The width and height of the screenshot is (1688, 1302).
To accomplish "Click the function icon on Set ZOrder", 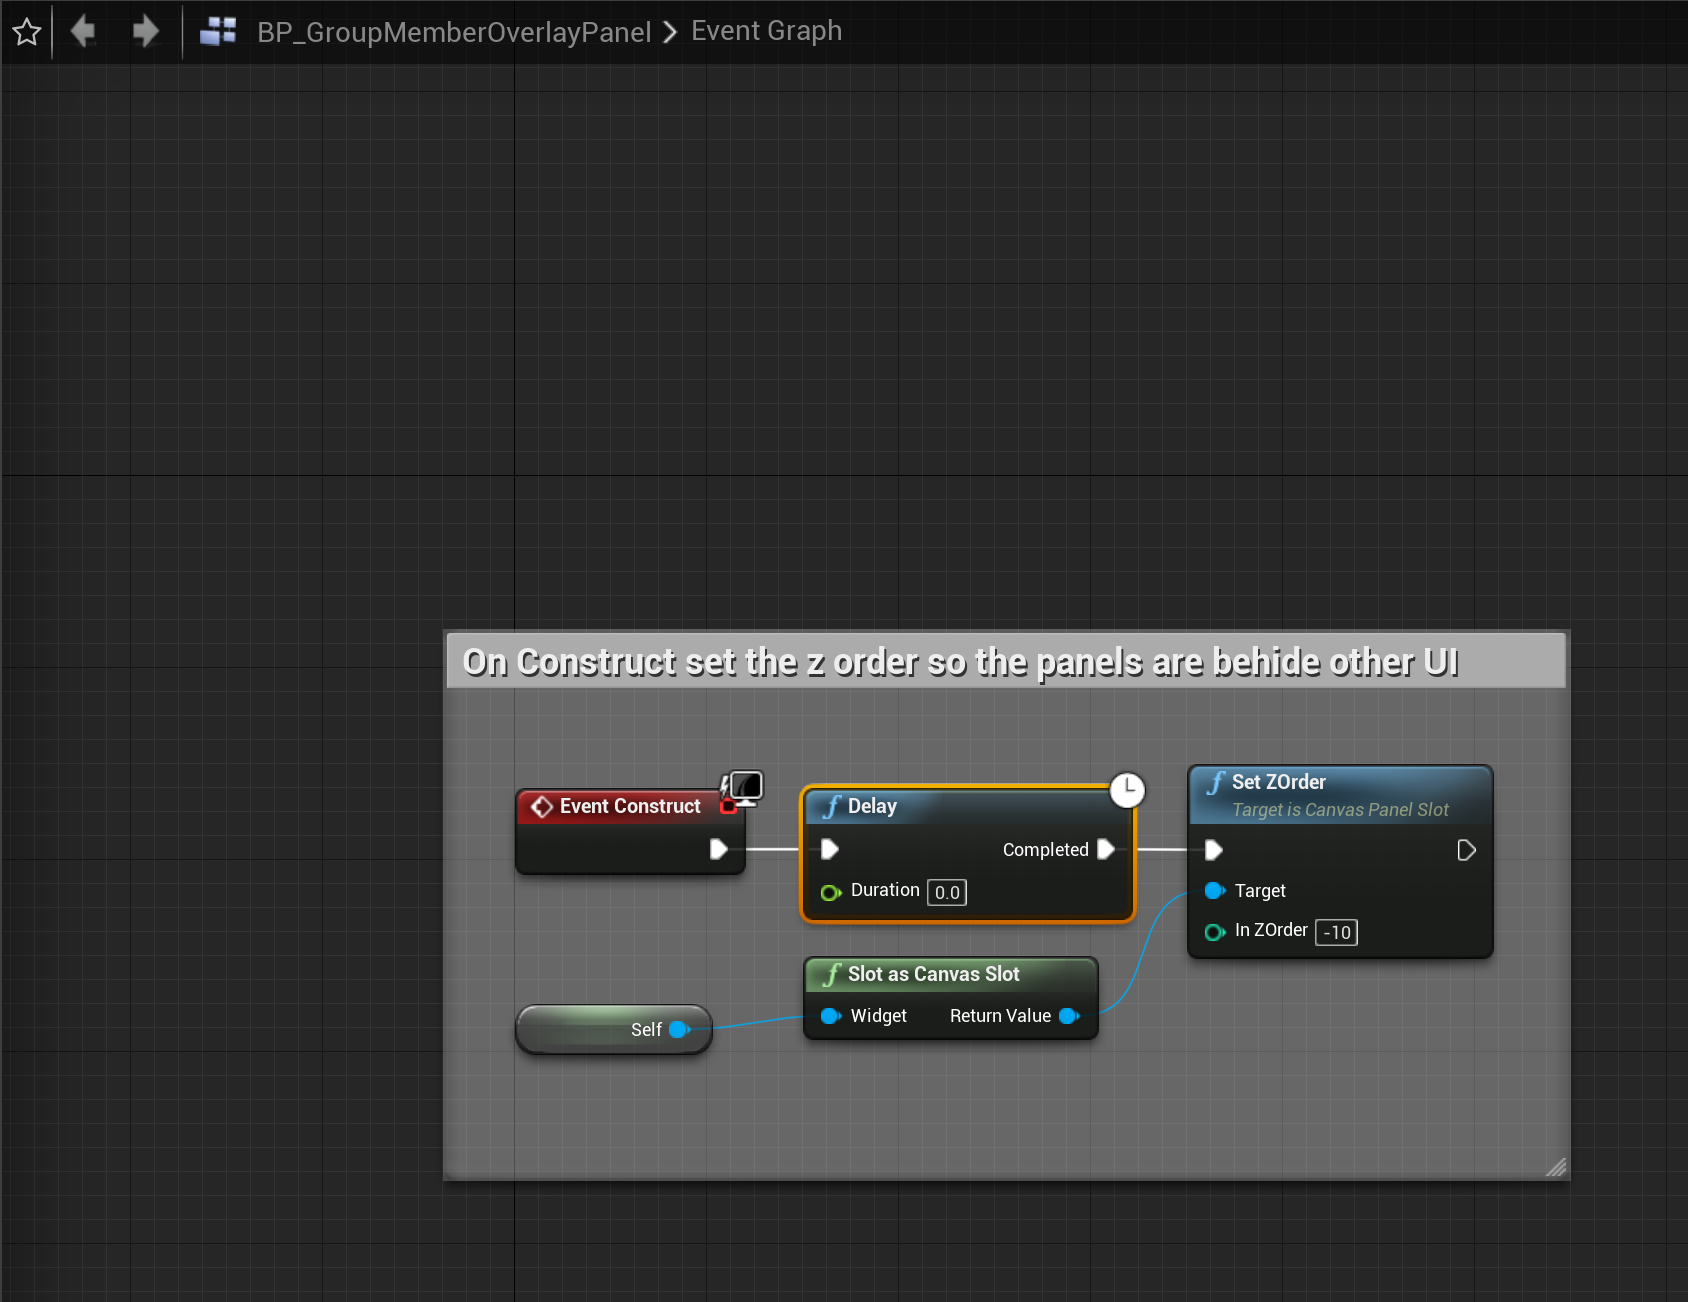I will (x=1216, y=782).
